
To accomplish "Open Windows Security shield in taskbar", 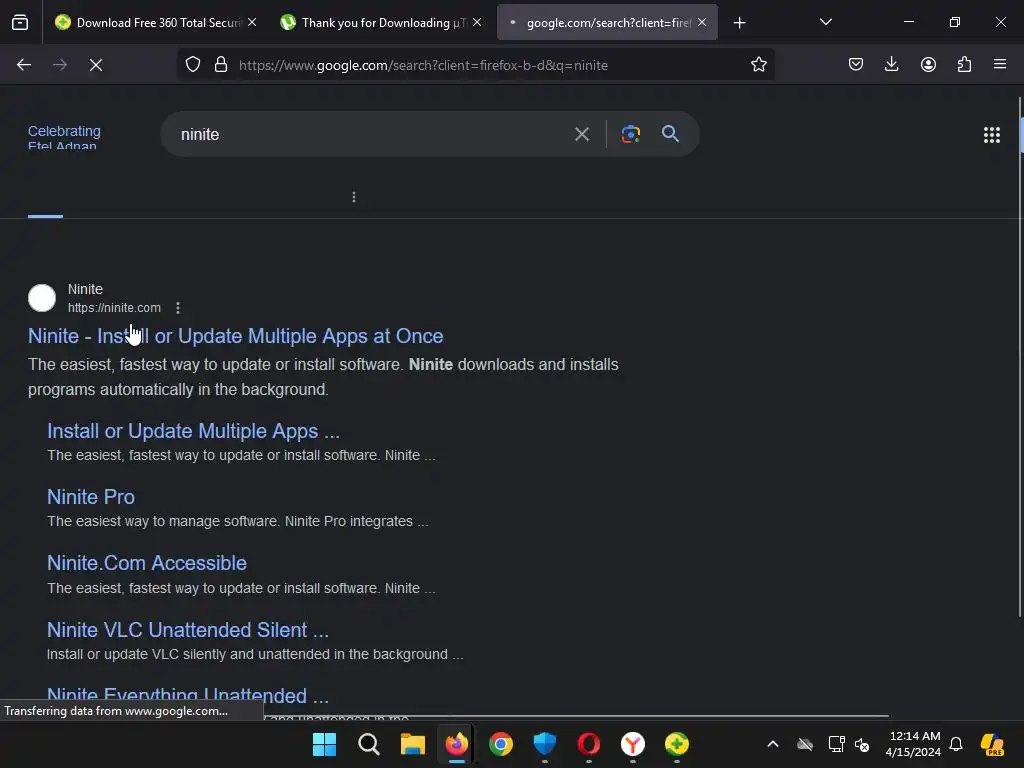I will click(545, 744).
